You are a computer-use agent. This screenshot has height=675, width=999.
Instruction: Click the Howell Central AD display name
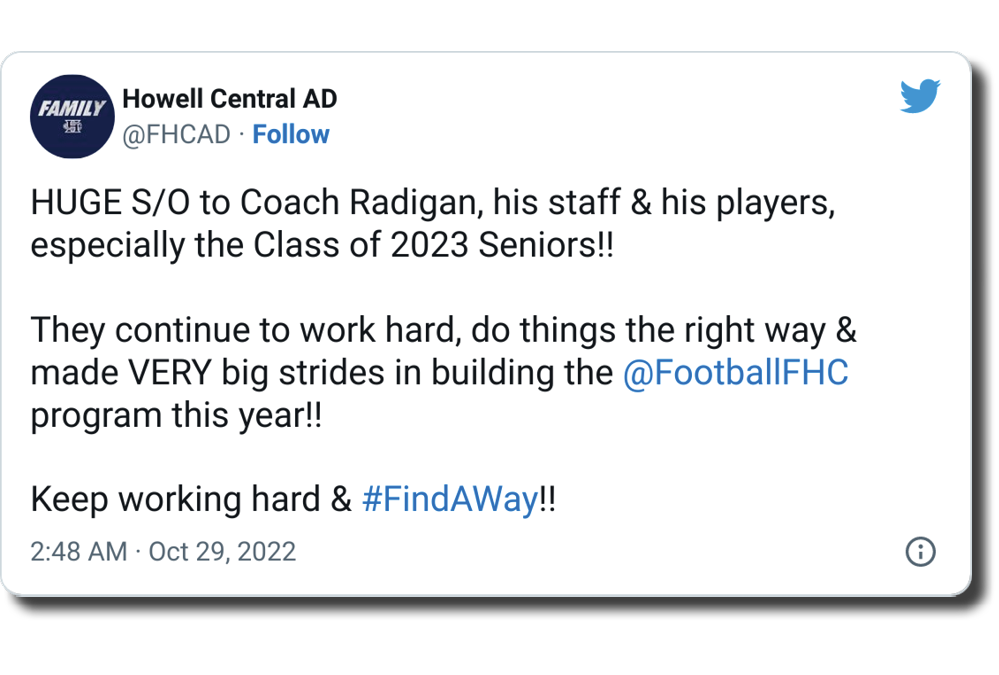click(229, 99)
